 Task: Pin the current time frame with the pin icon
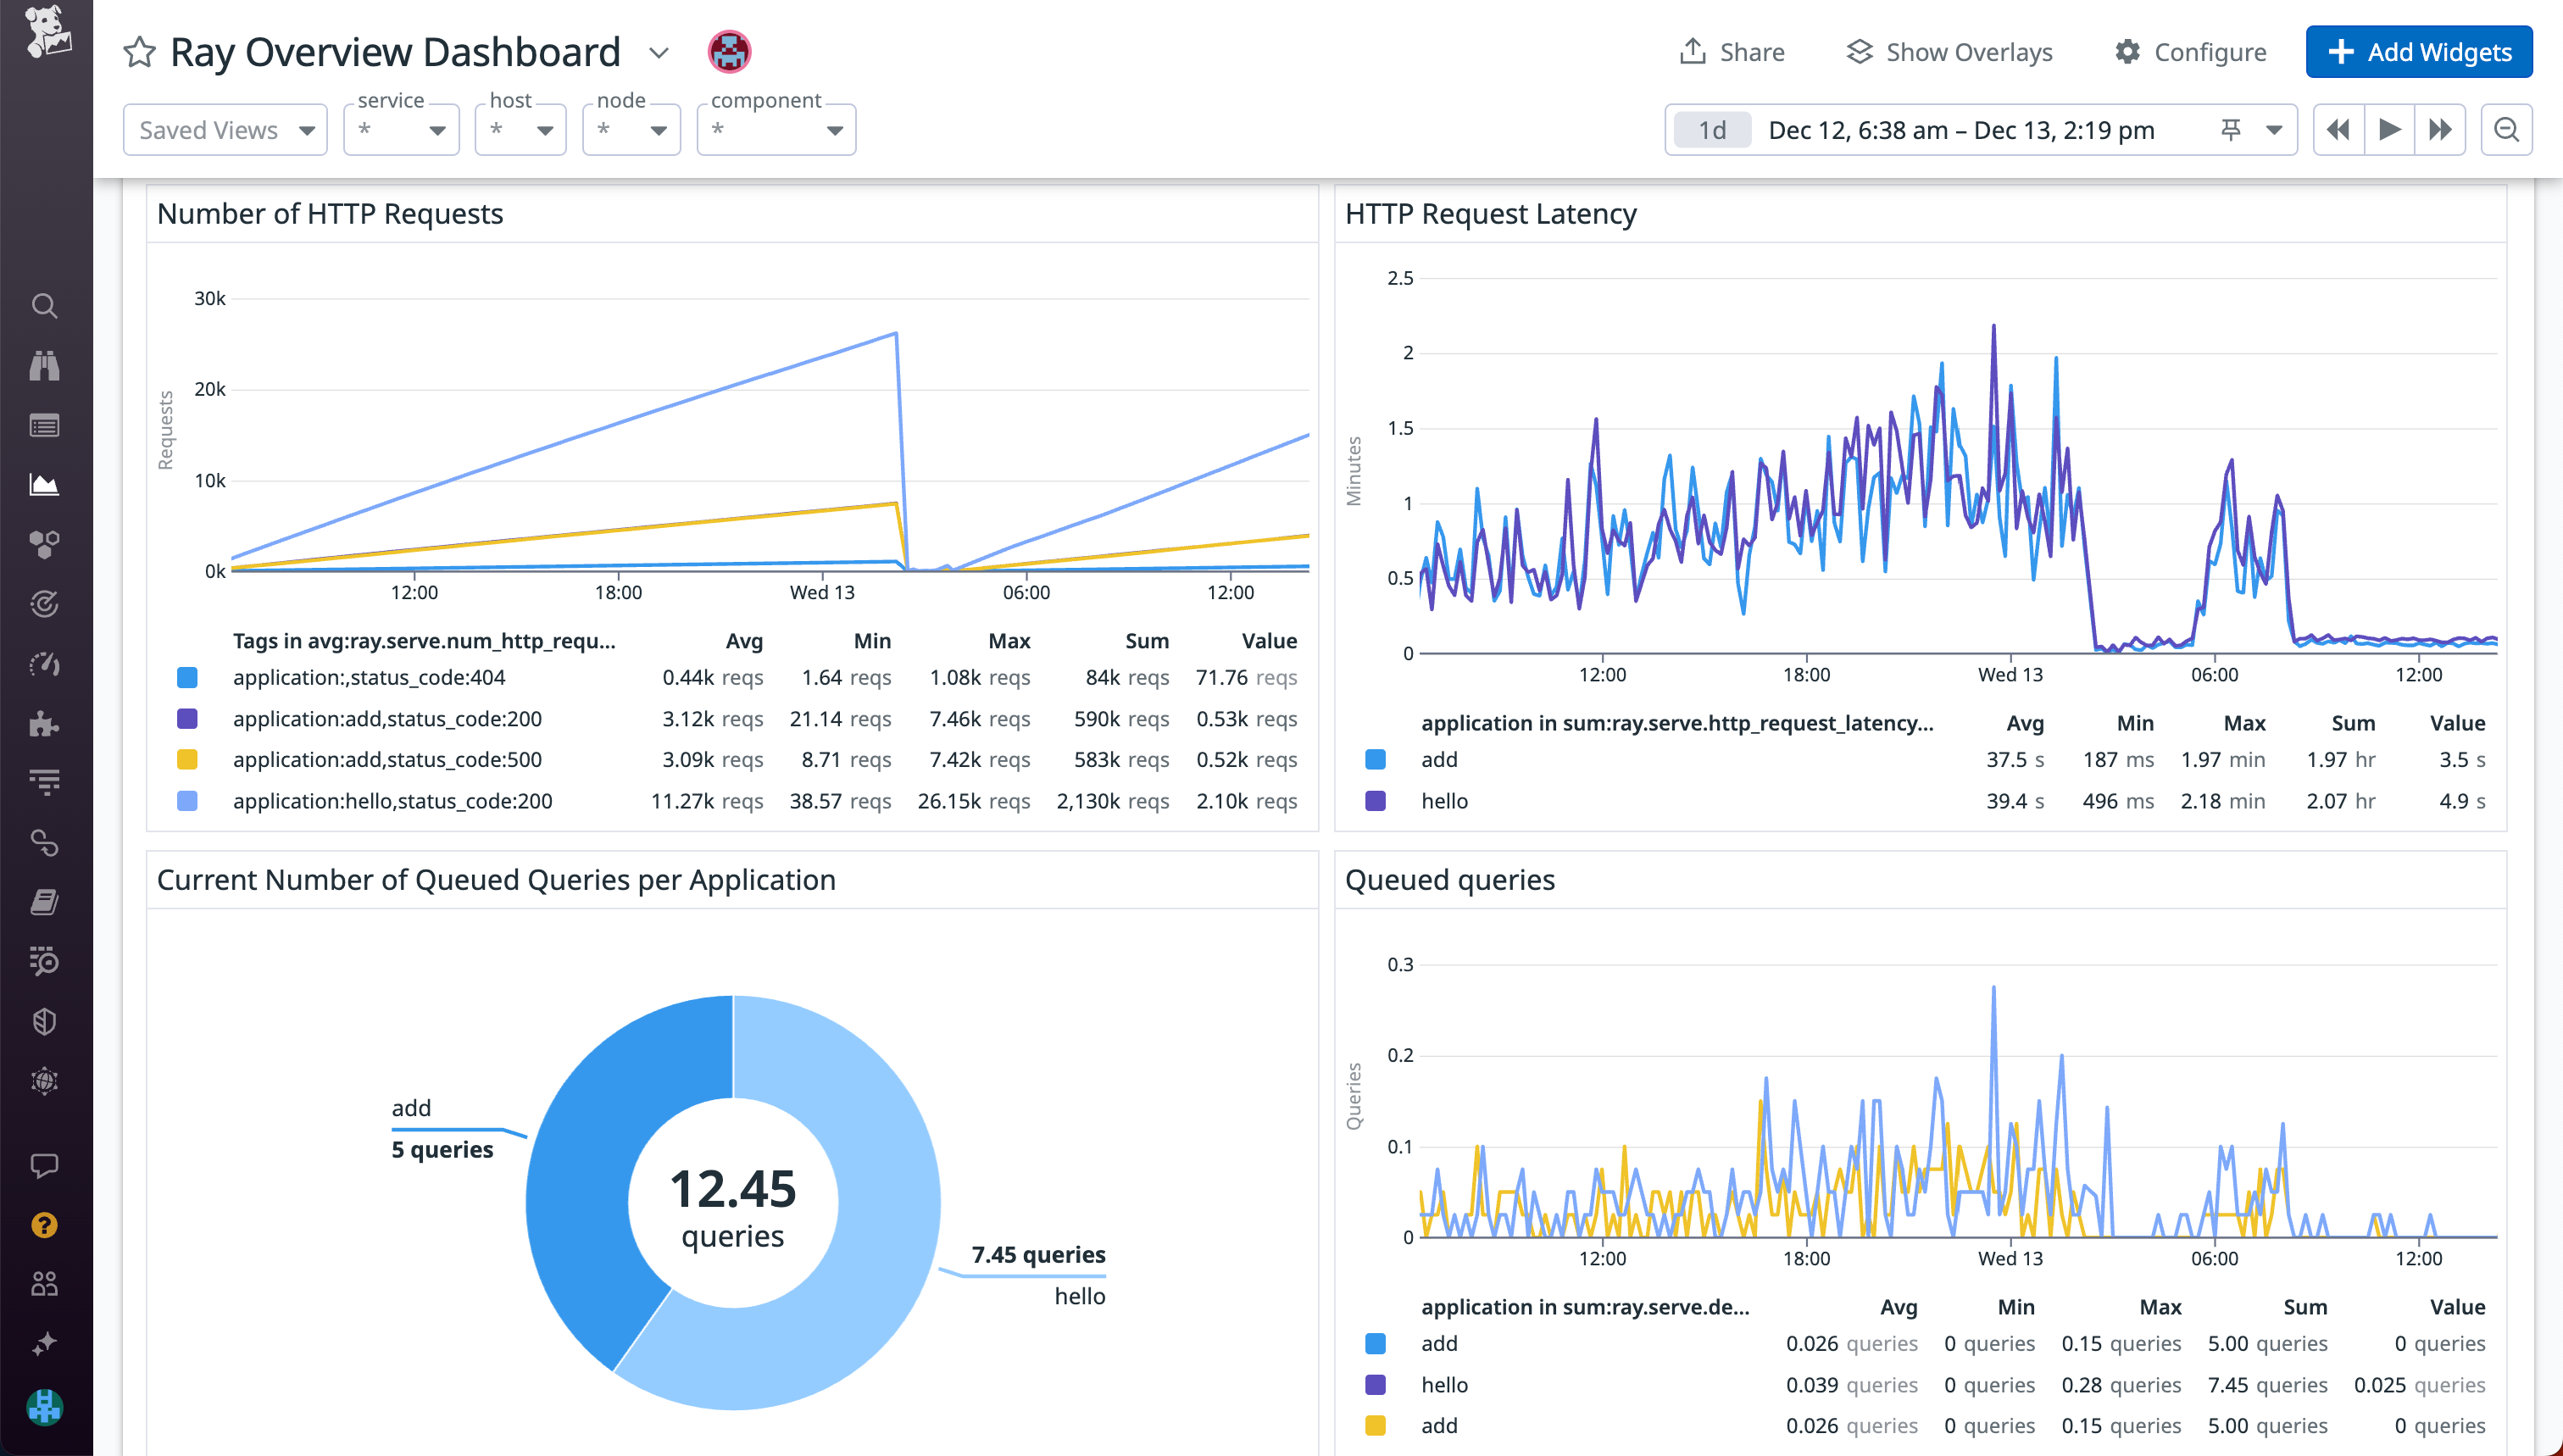point(2231,129)
